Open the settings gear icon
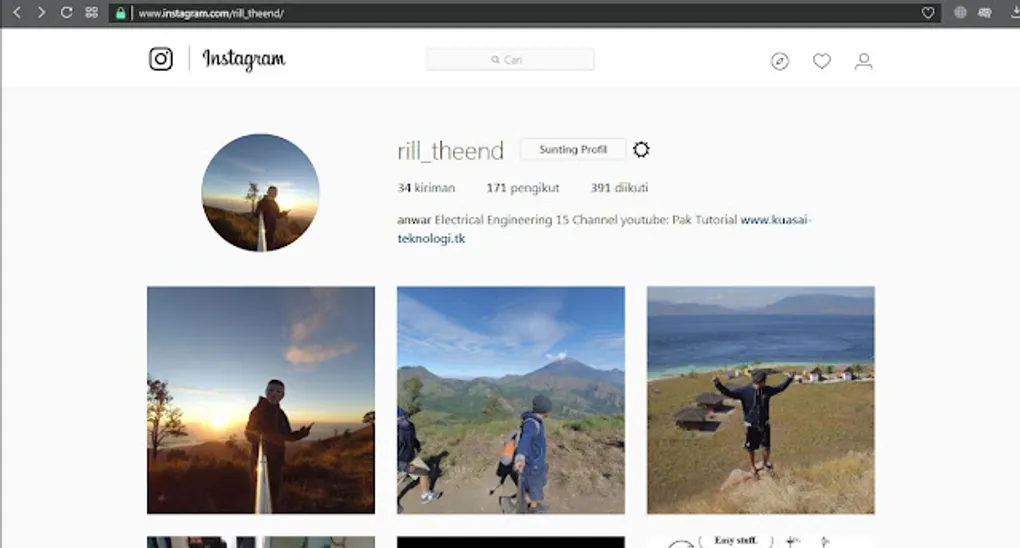1020x548 pixels. 641,150
